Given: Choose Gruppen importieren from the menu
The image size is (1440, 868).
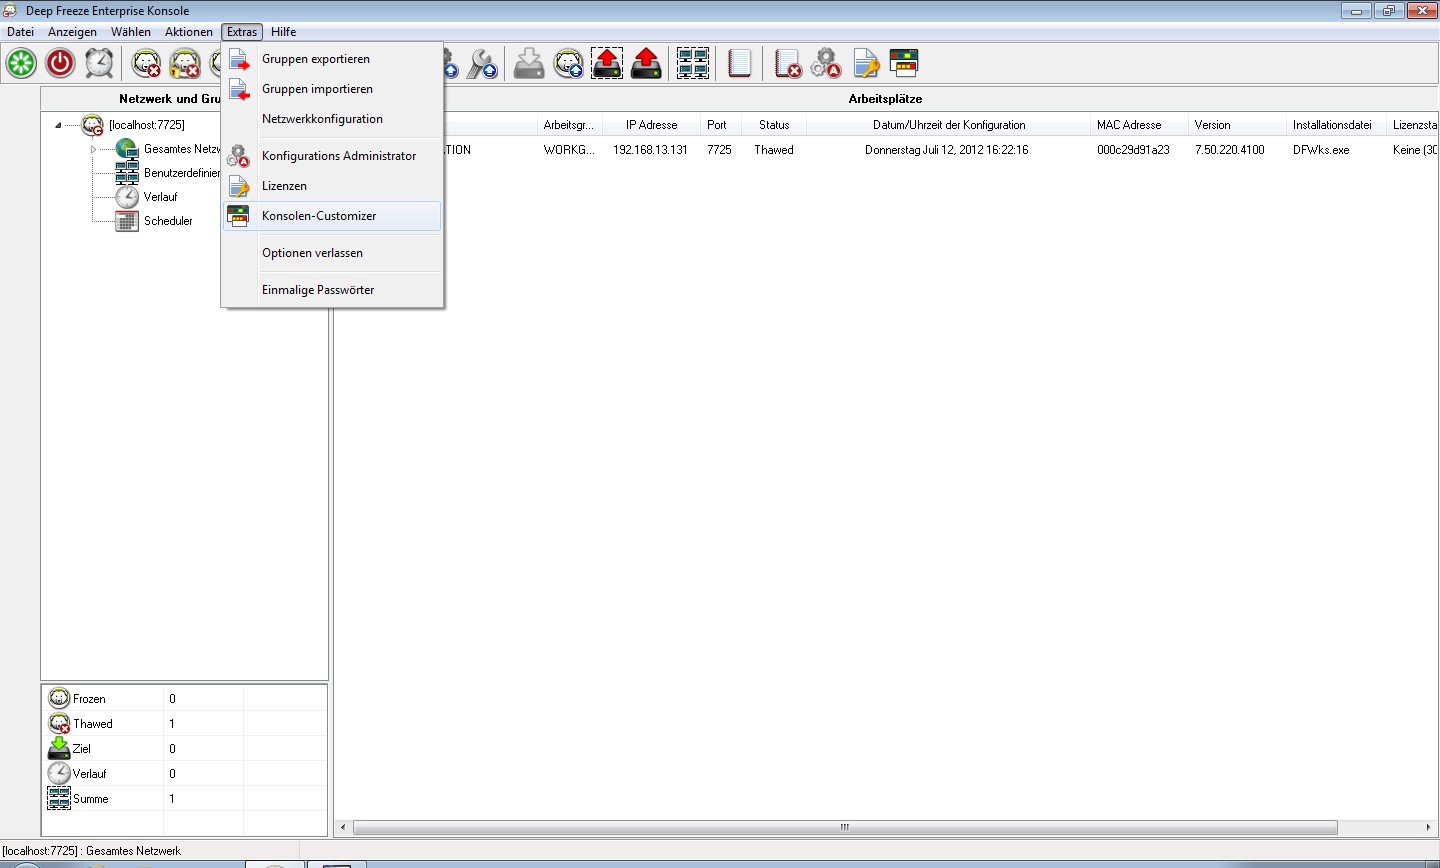Looking at the screenshot, I should point(332,89).
